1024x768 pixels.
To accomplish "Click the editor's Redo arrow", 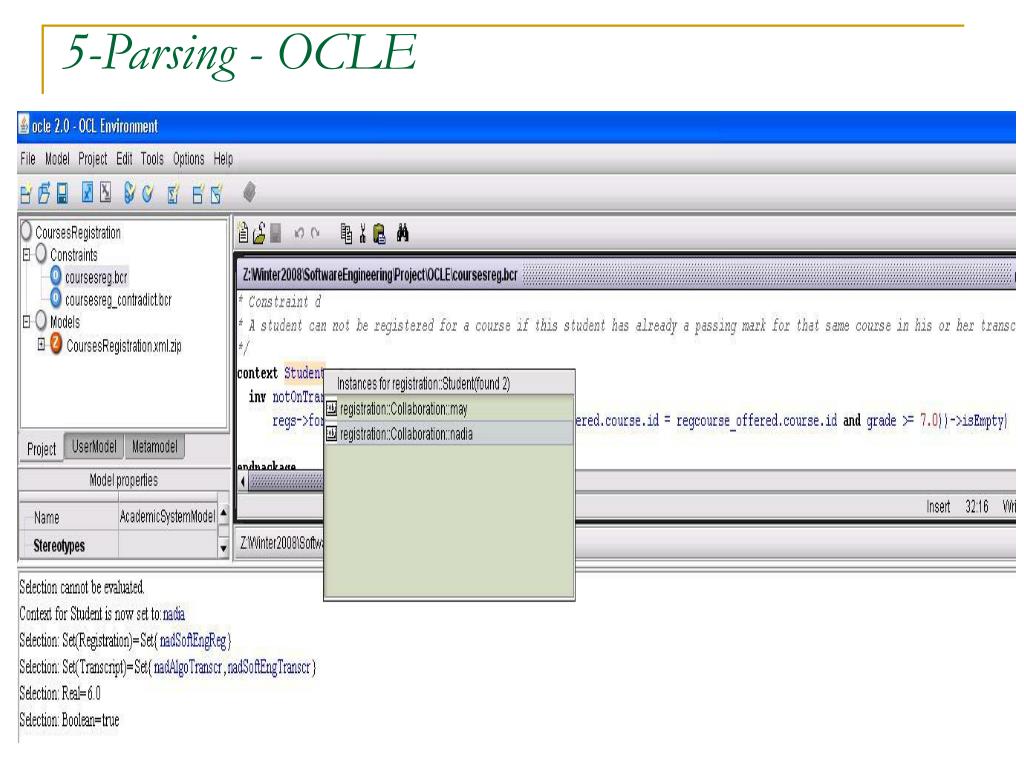I will coord(315,233).
